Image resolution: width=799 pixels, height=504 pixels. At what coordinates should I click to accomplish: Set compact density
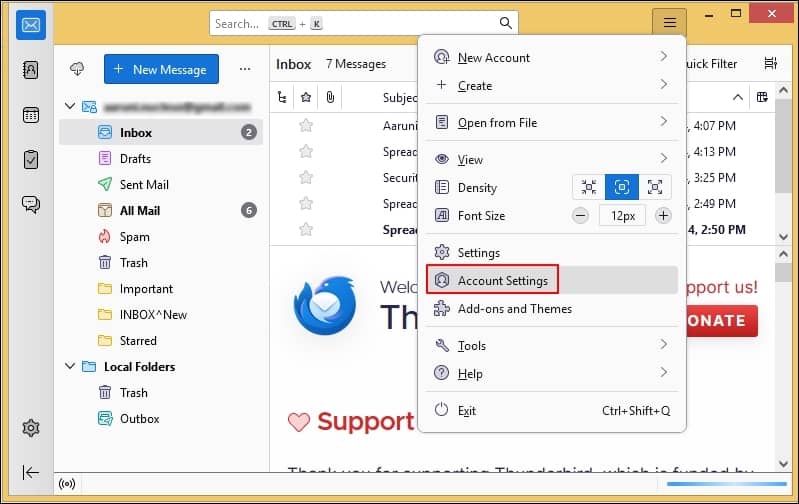pos(589,187)
